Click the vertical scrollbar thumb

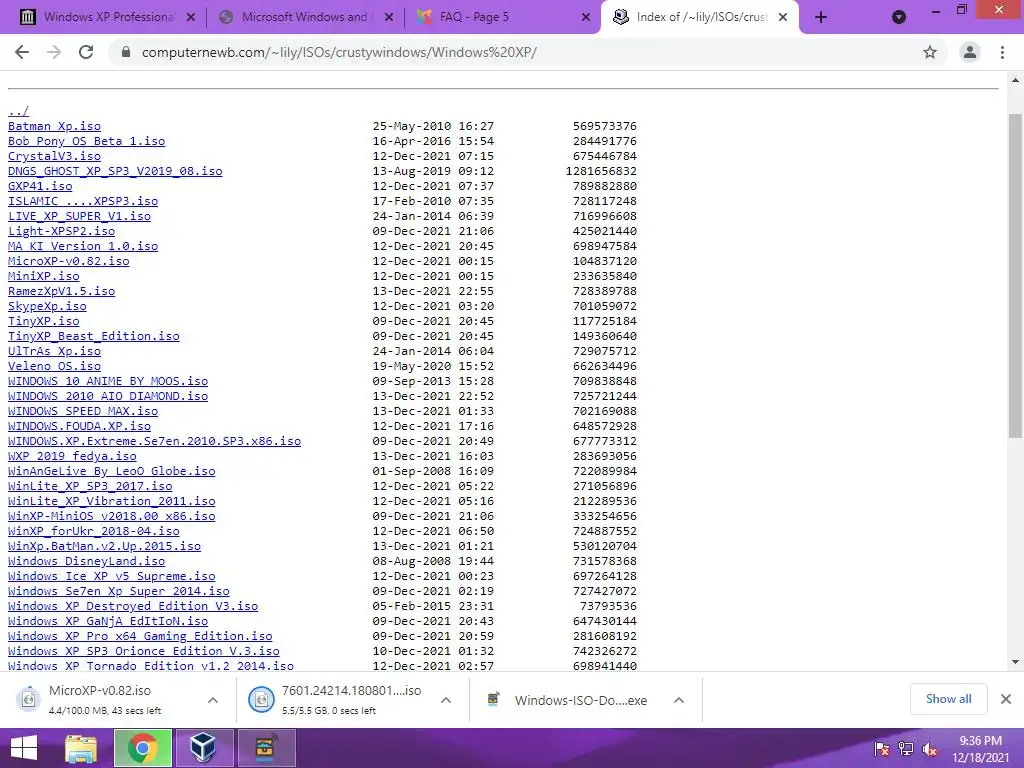click(x=1015, y=275)
